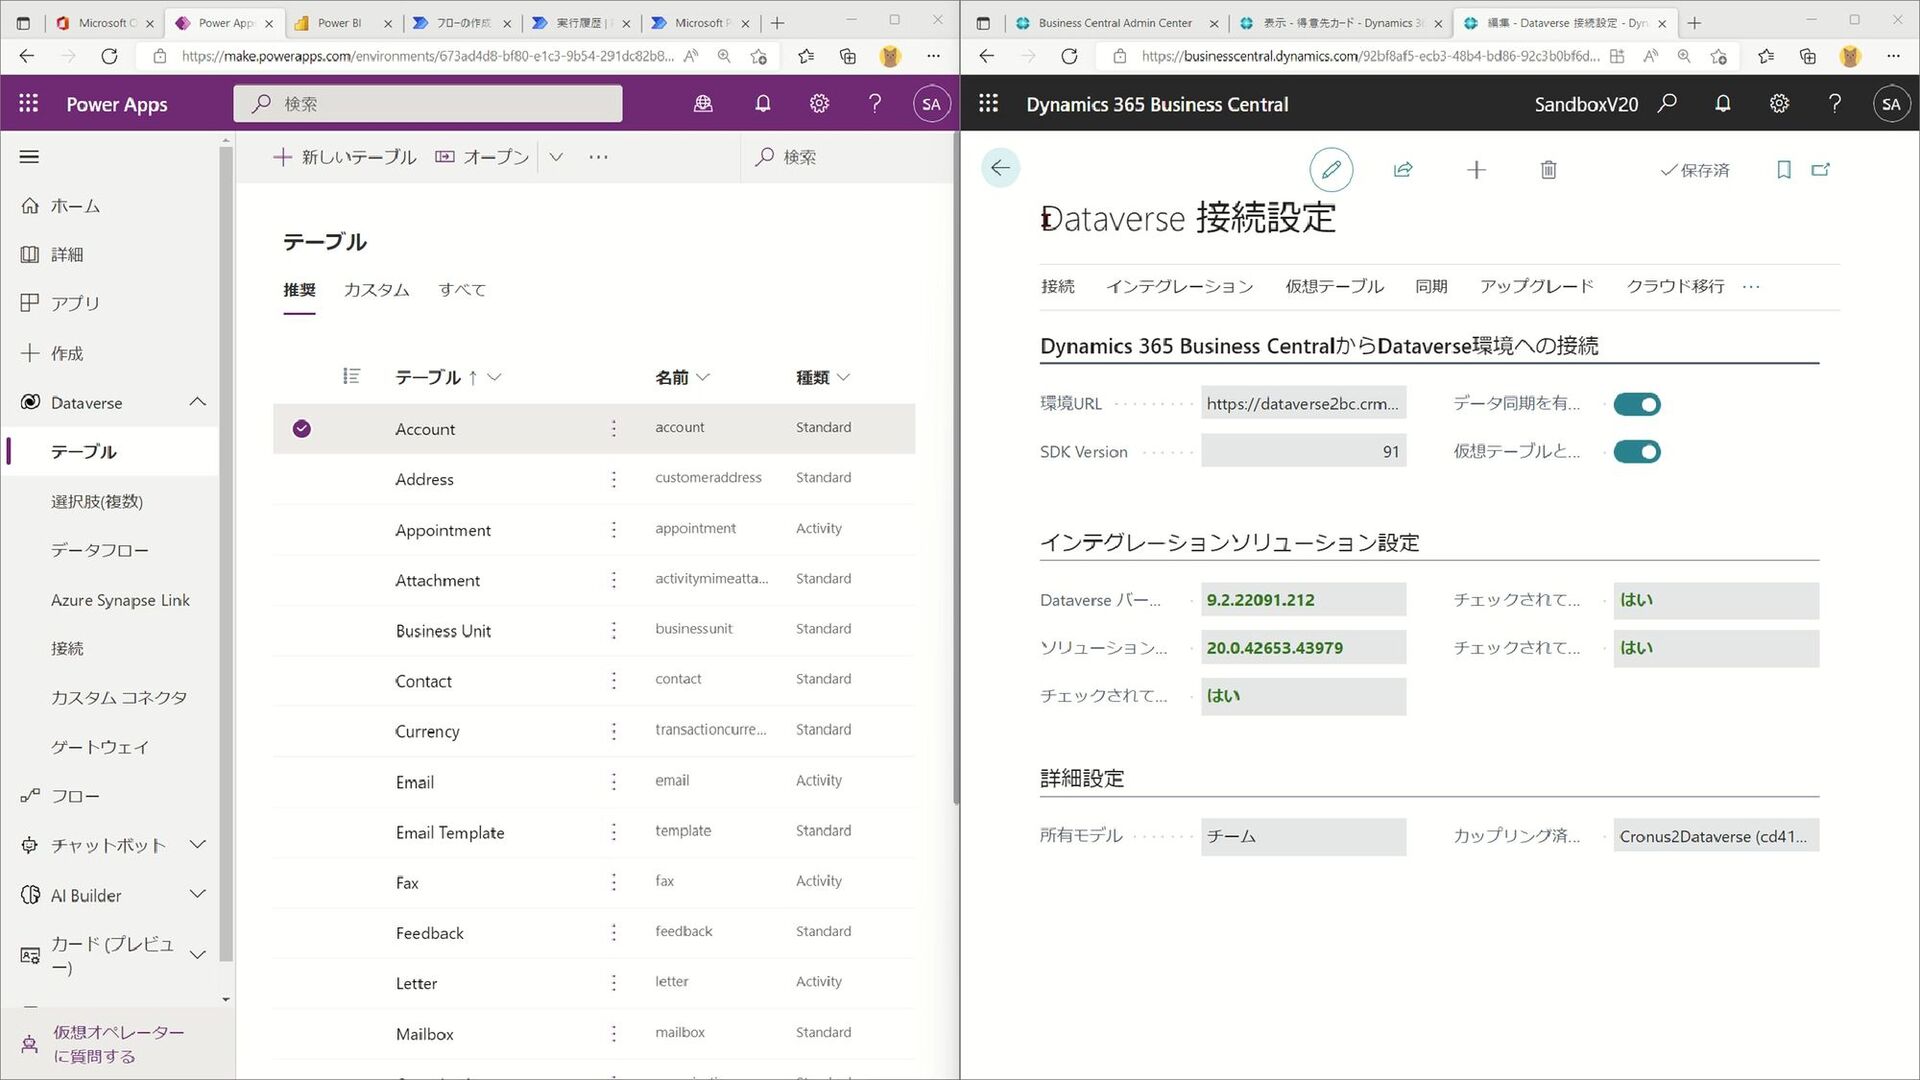Toggle the Account row selection checkmark

(x=301, y=429)
